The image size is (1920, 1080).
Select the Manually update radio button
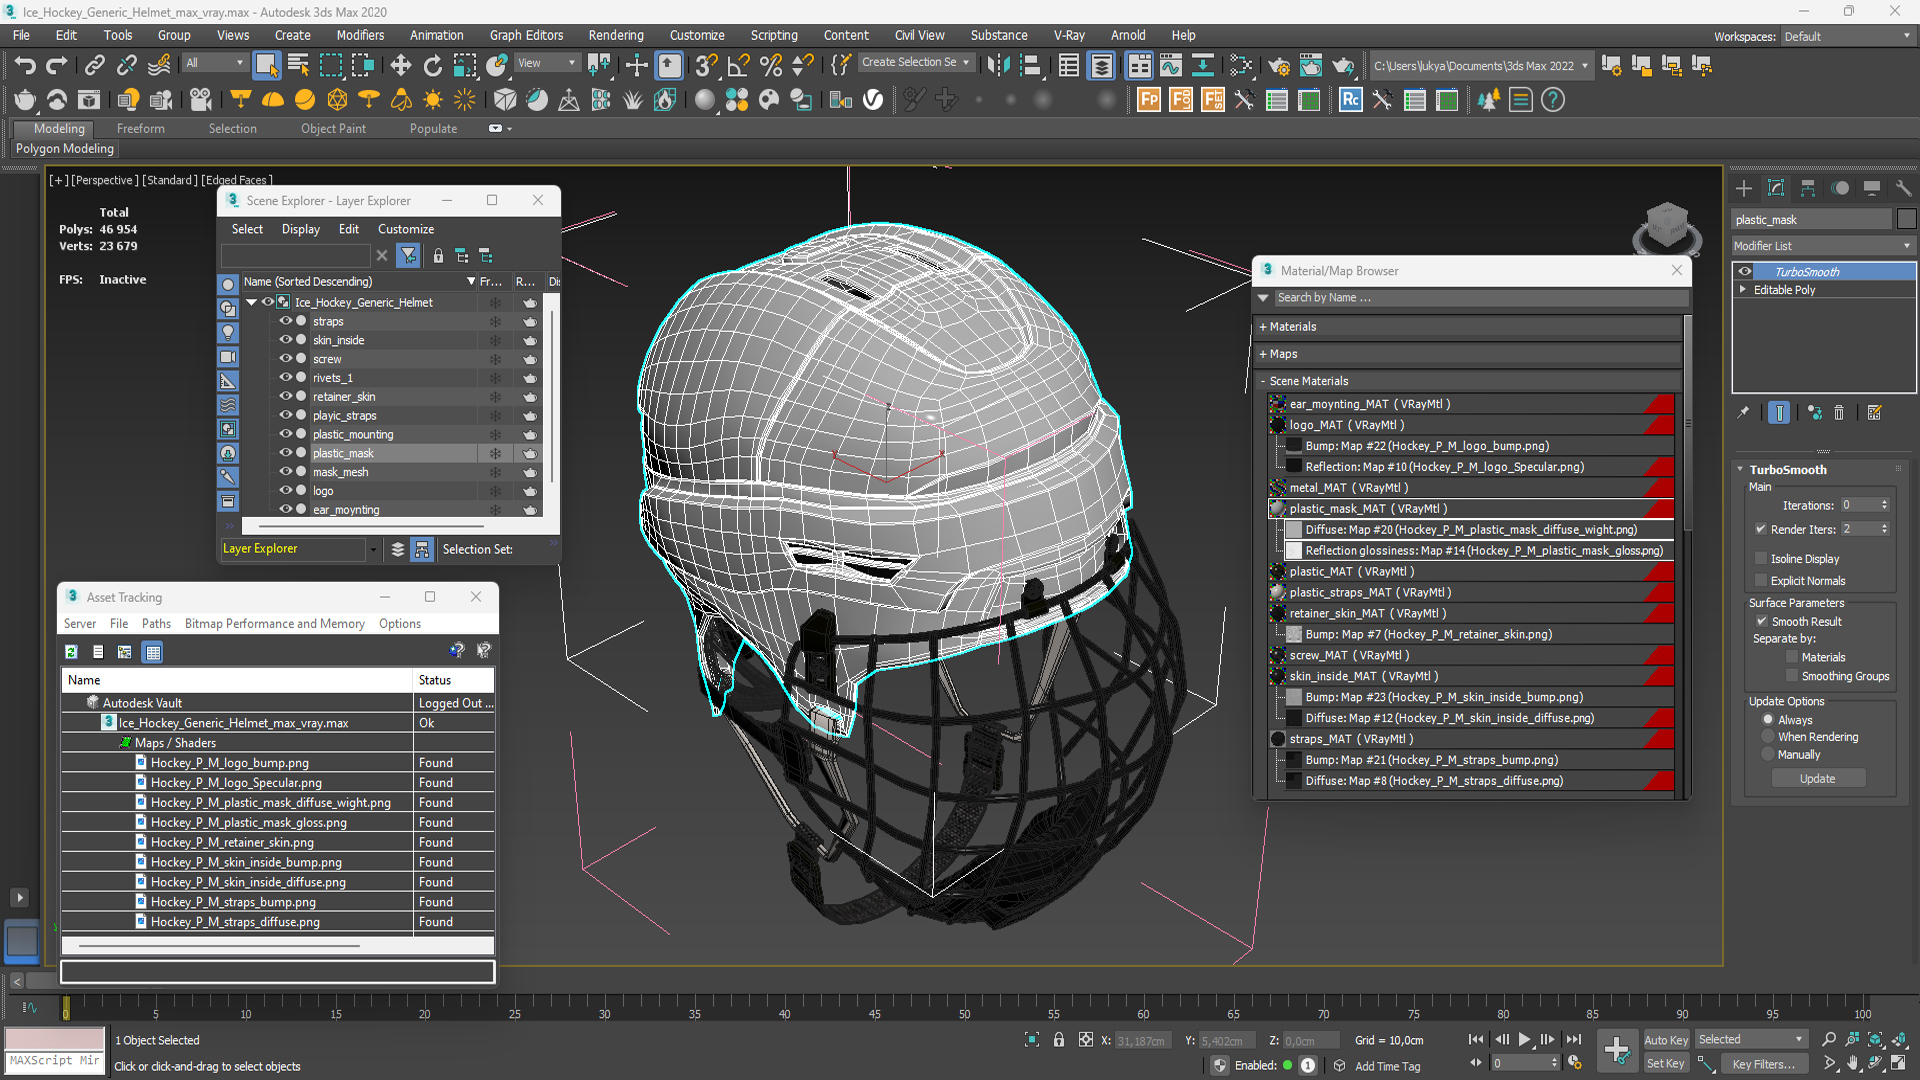(1768, 755)
